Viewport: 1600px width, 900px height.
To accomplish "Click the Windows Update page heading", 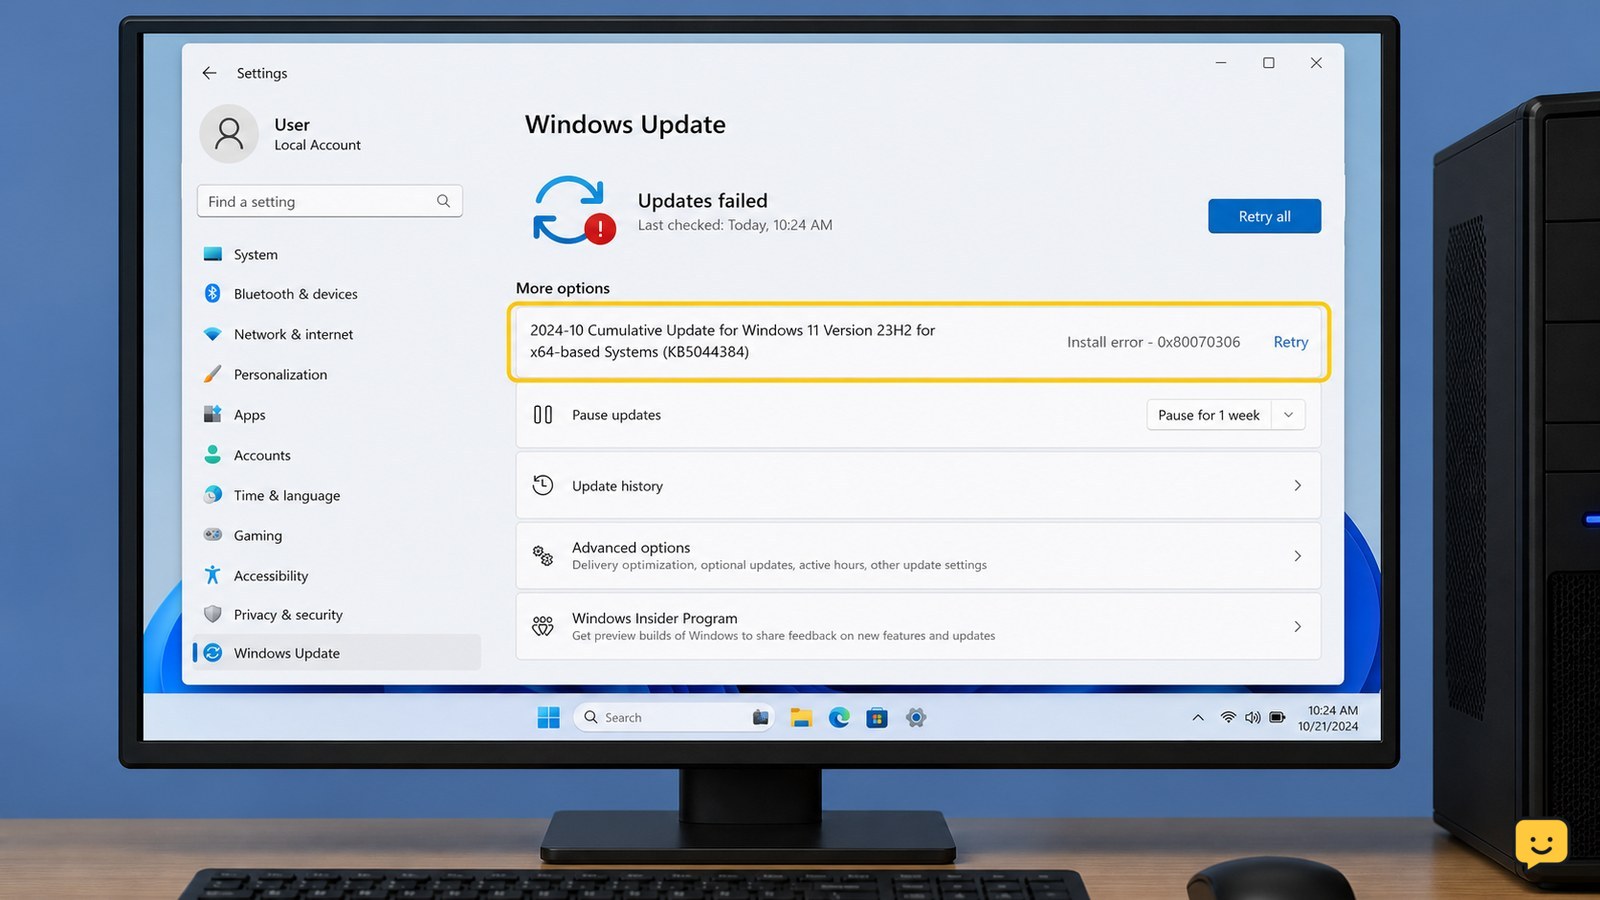I will (625, 124).
